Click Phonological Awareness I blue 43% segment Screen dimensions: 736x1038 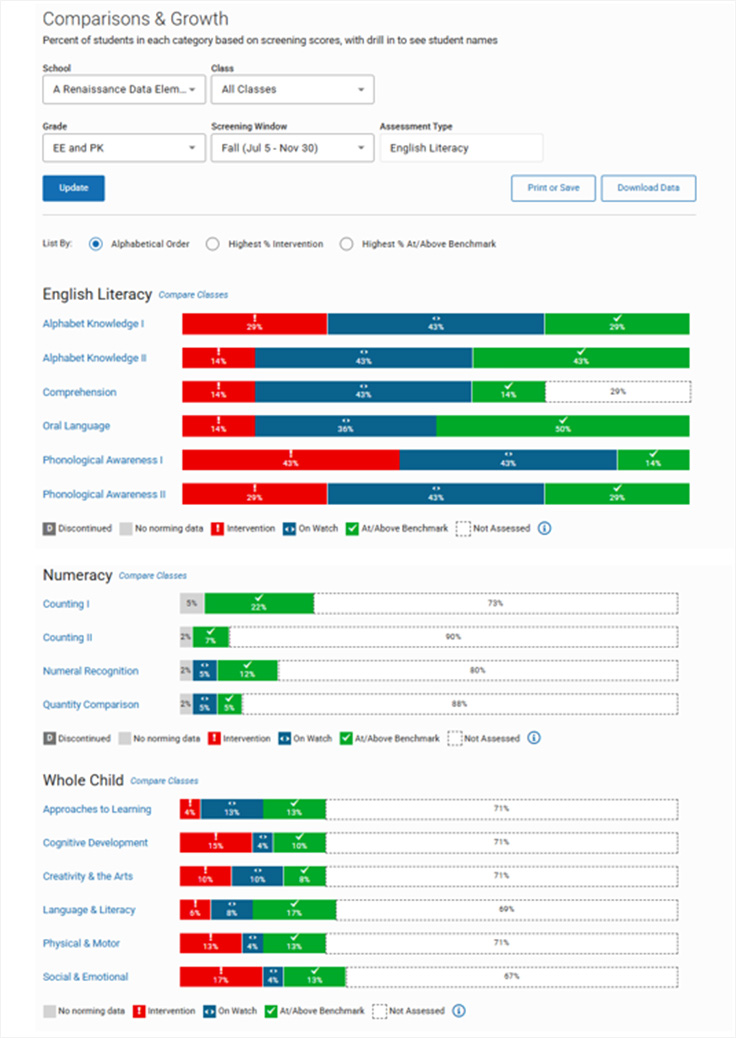(x=508, y=460)
